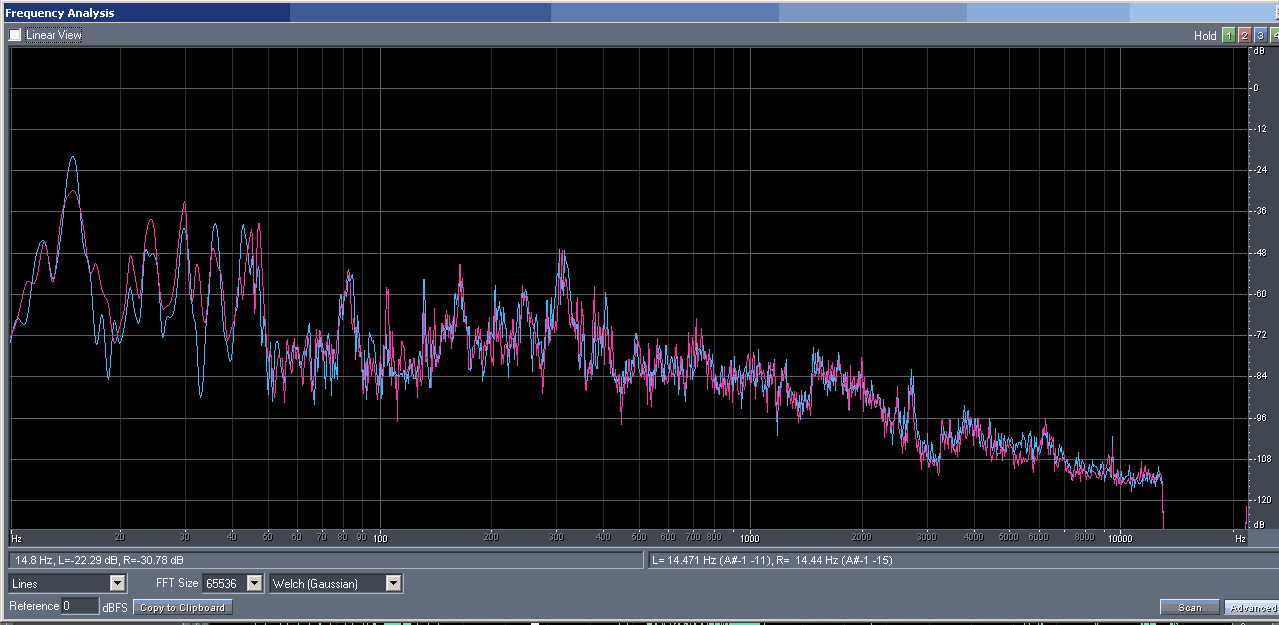The image size is (1279, 625).
Task: Click the Scan button
Action: pos(1189,607)
